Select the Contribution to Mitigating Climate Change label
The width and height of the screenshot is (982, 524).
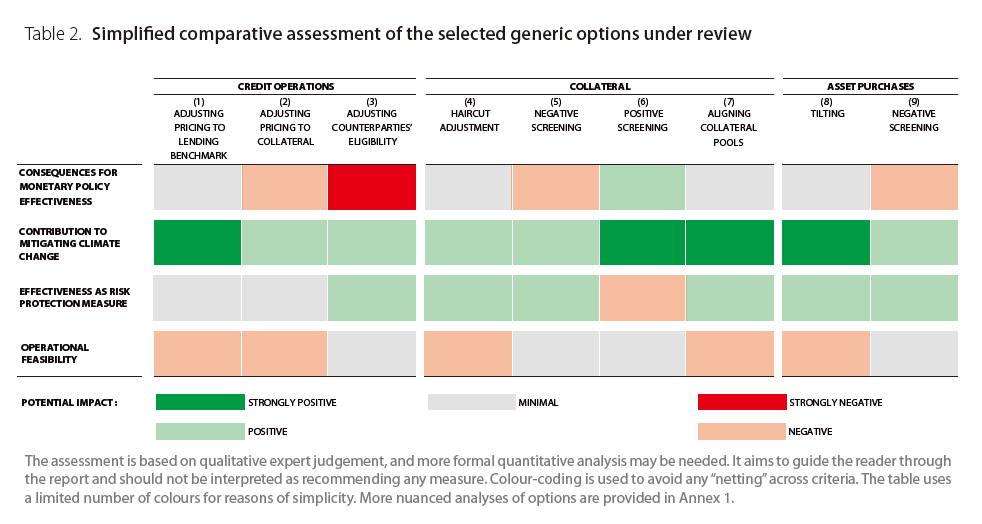(64, 243)
